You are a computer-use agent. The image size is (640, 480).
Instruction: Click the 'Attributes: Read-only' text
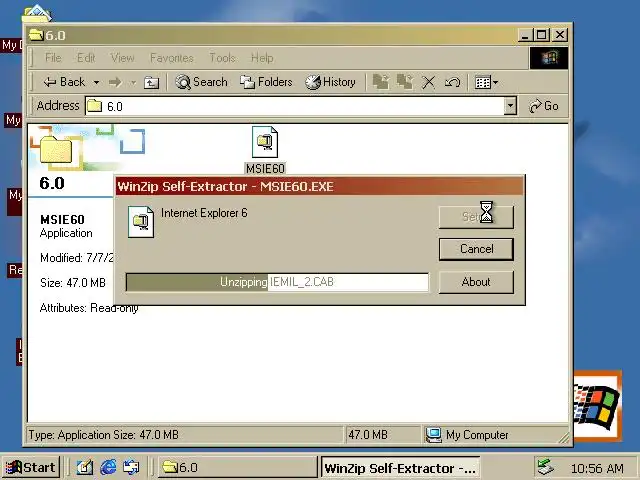coord(89,308)
